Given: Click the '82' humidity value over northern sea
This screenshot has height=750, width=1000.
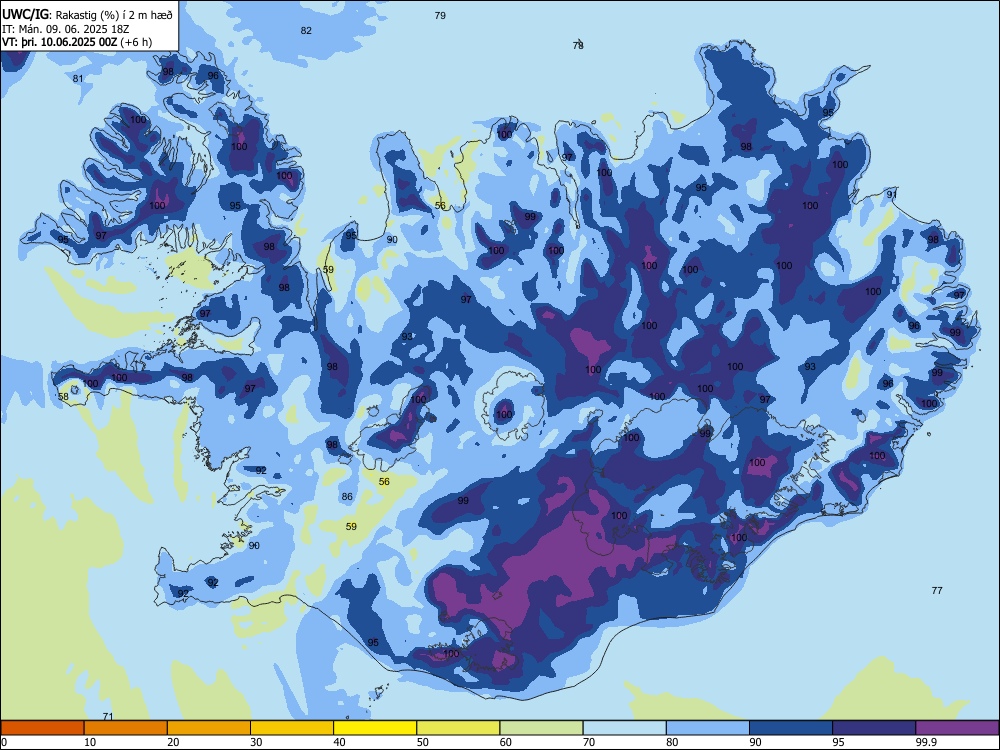Looking at the screenshot, I should point(306,31).
